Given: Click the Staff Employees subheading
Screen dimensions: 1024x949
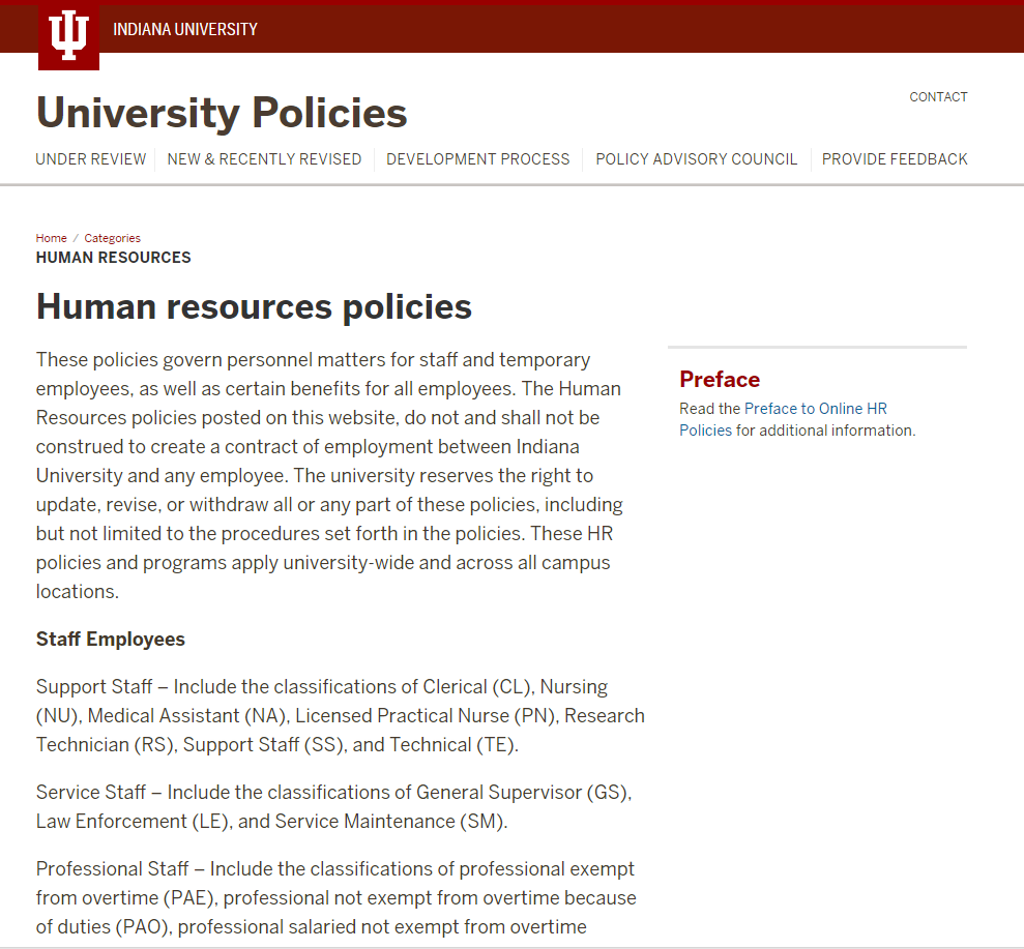Looking at the screenshot, I should click(x=110, y=639).
